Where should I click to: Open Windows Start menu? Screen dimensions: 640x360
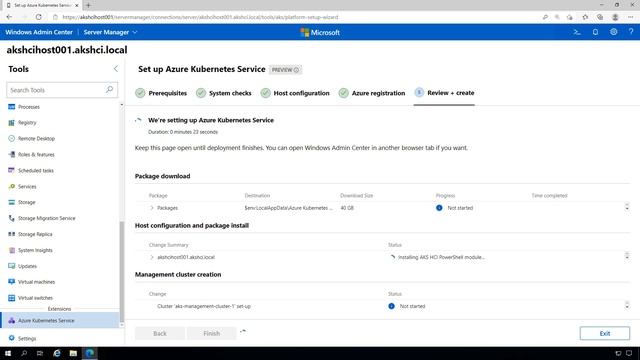(x=8, y=353)
